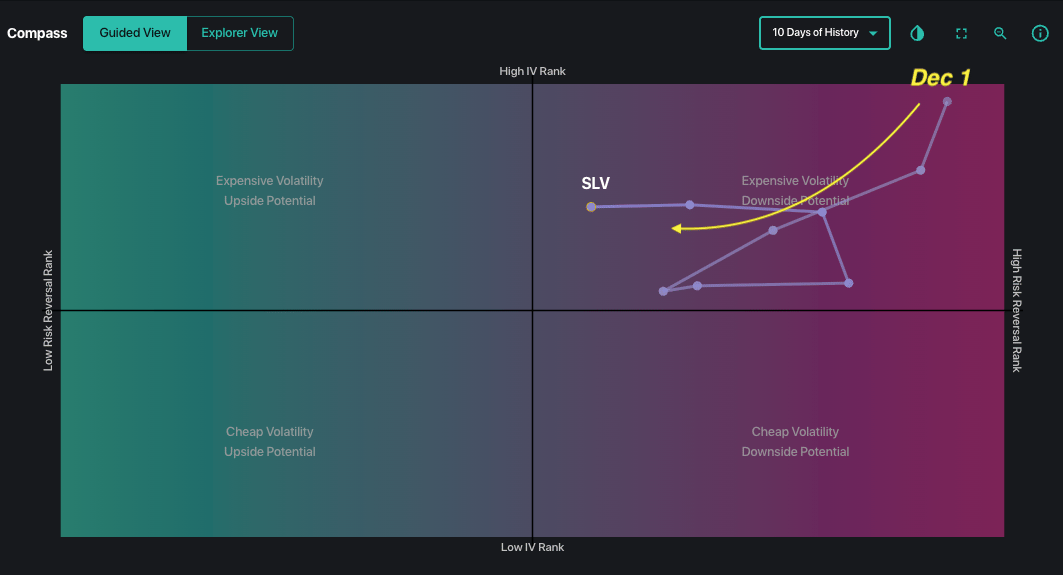The width and height of the screenshot is (1063, 575).
Task: Click the High Risk Reversal Rank axis label
Action: click(1017, 310)
